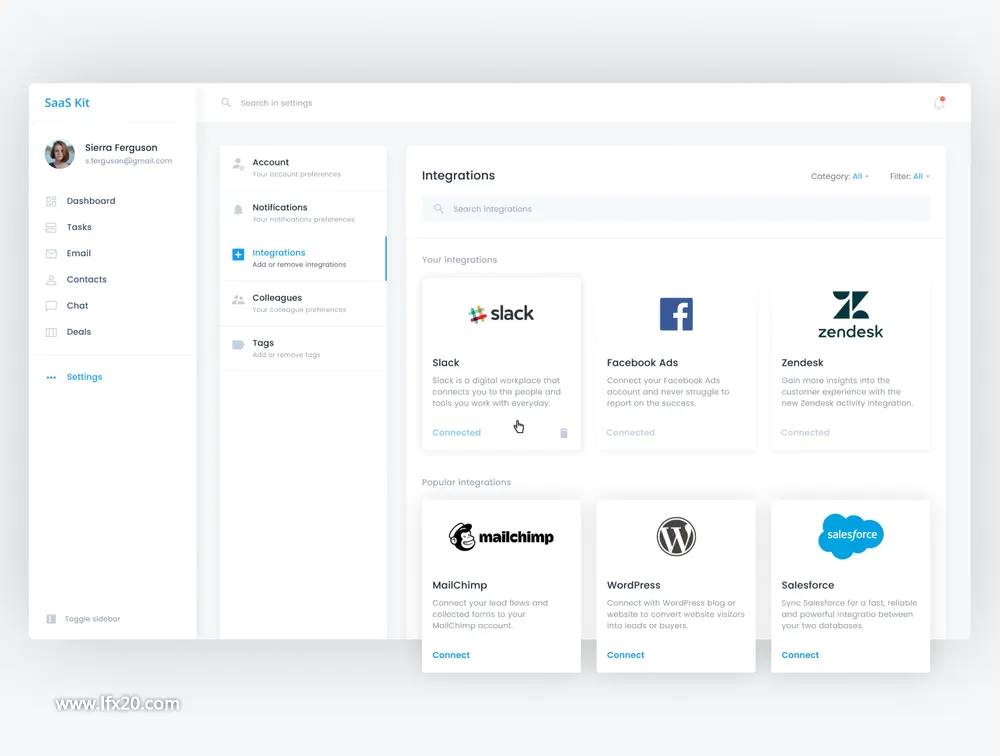
Task: Click Connect on the MailChimp card
Action: coord(451,655)
